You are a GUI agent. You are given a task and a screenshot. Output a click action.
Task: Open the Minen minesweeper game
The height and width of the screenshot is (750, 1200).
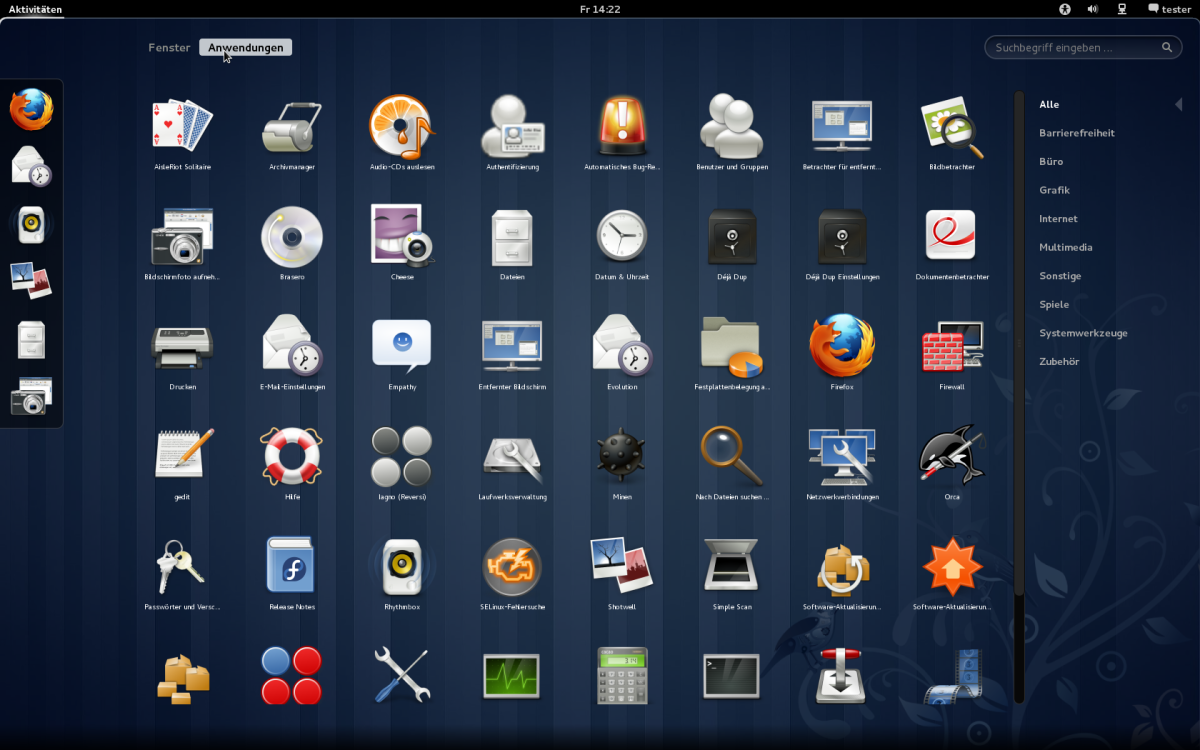(622, 457)
